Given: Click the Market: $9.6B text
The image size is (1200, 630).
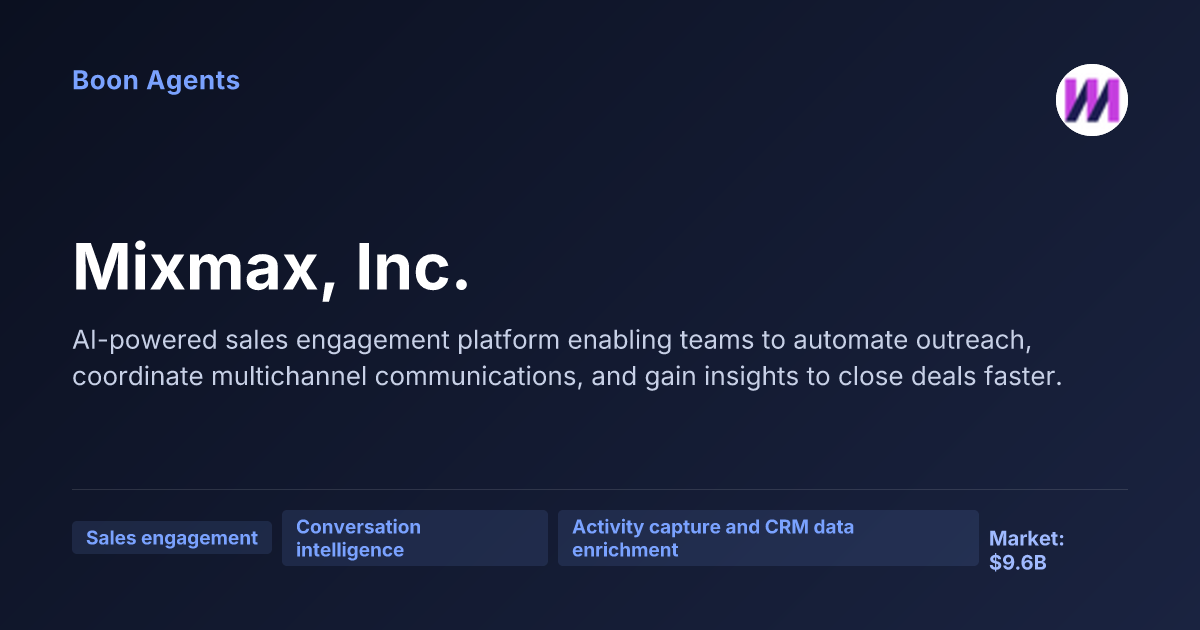Looking at the screenshot, I should coord(1027,550).
